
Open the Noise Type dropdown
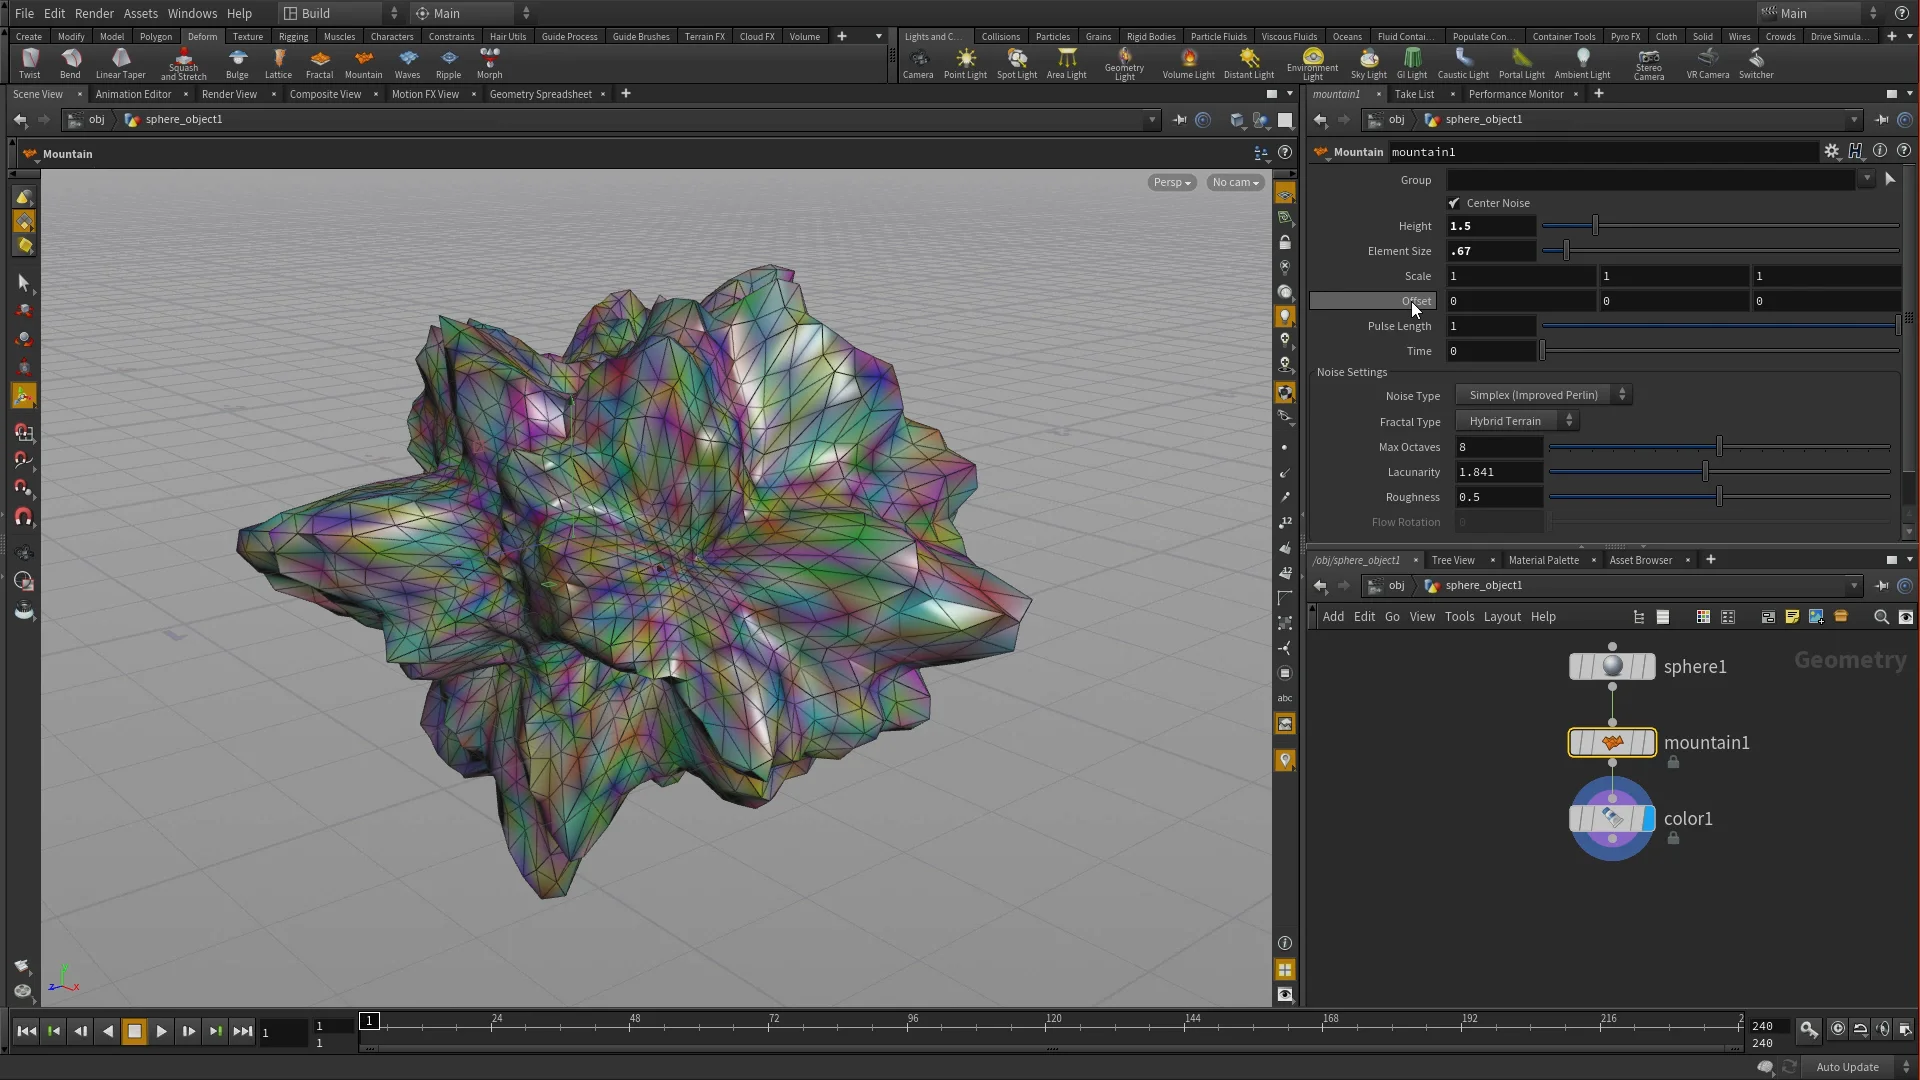(1543, 395)
